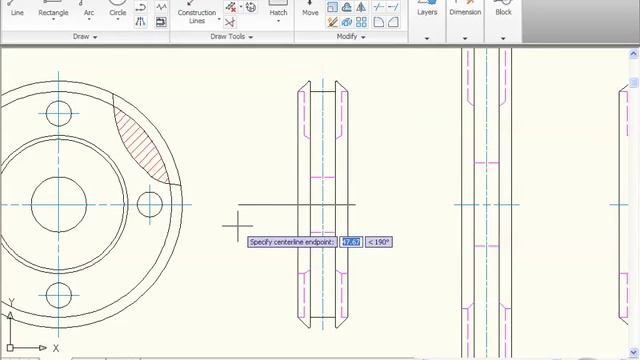Click the angle field showing < 190°
Image resolution: width=640 pixels, height=360 pixels.
coord(379,242)
